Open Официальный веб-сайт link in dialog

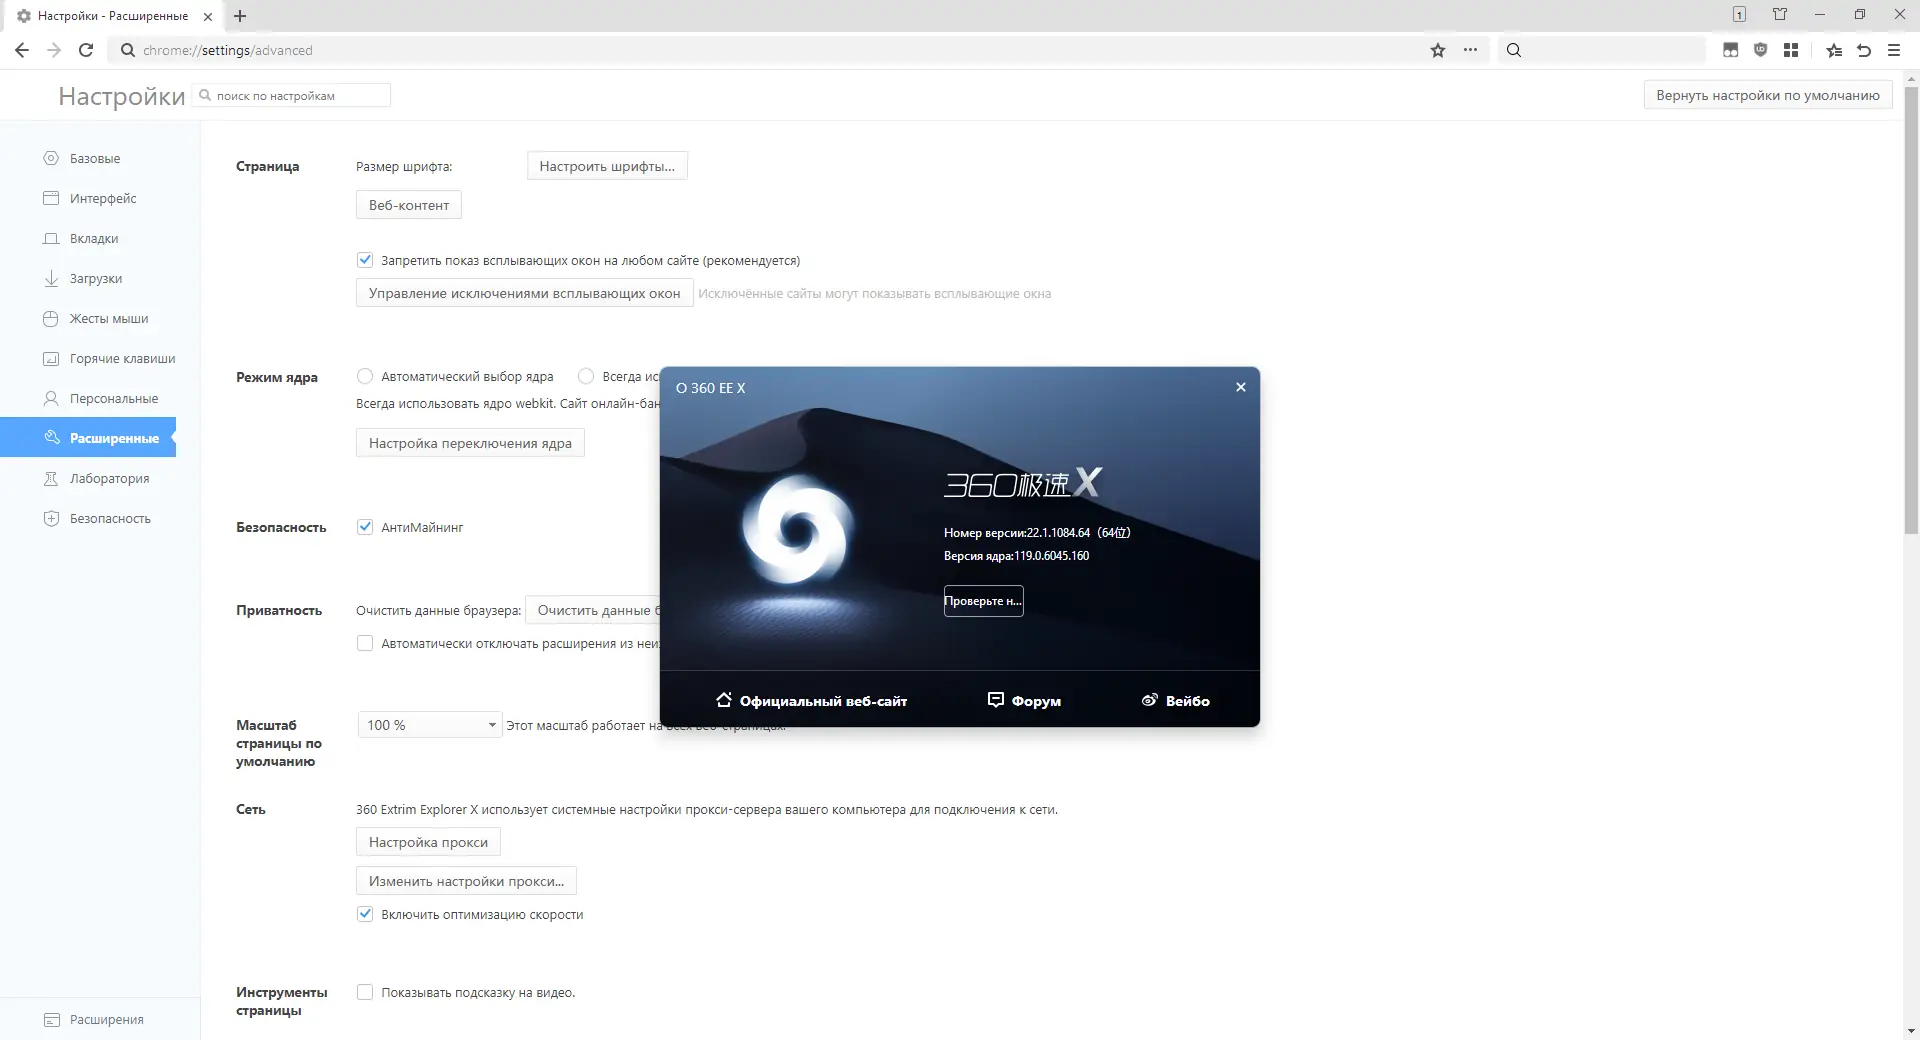click(x=821, y=700)
